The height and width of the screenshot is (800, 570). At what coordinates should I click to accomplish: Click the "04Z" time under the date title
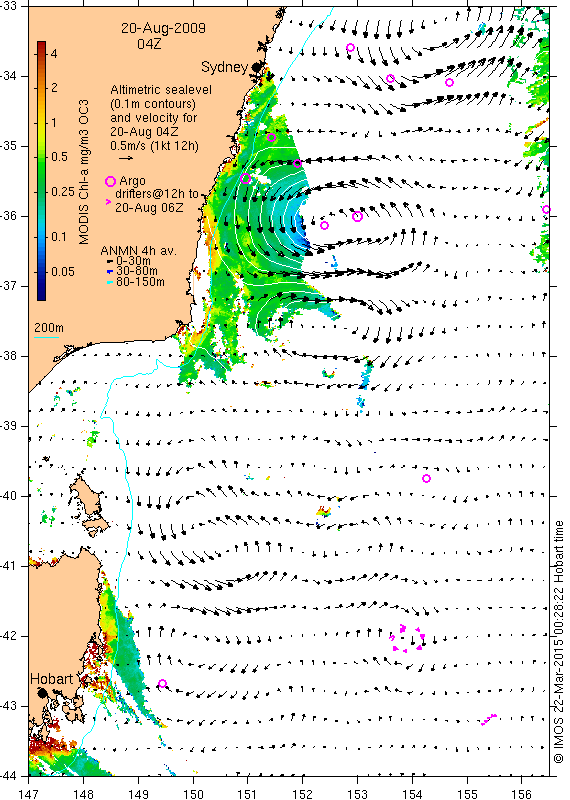pyautogui.click(x=149, y=44)
